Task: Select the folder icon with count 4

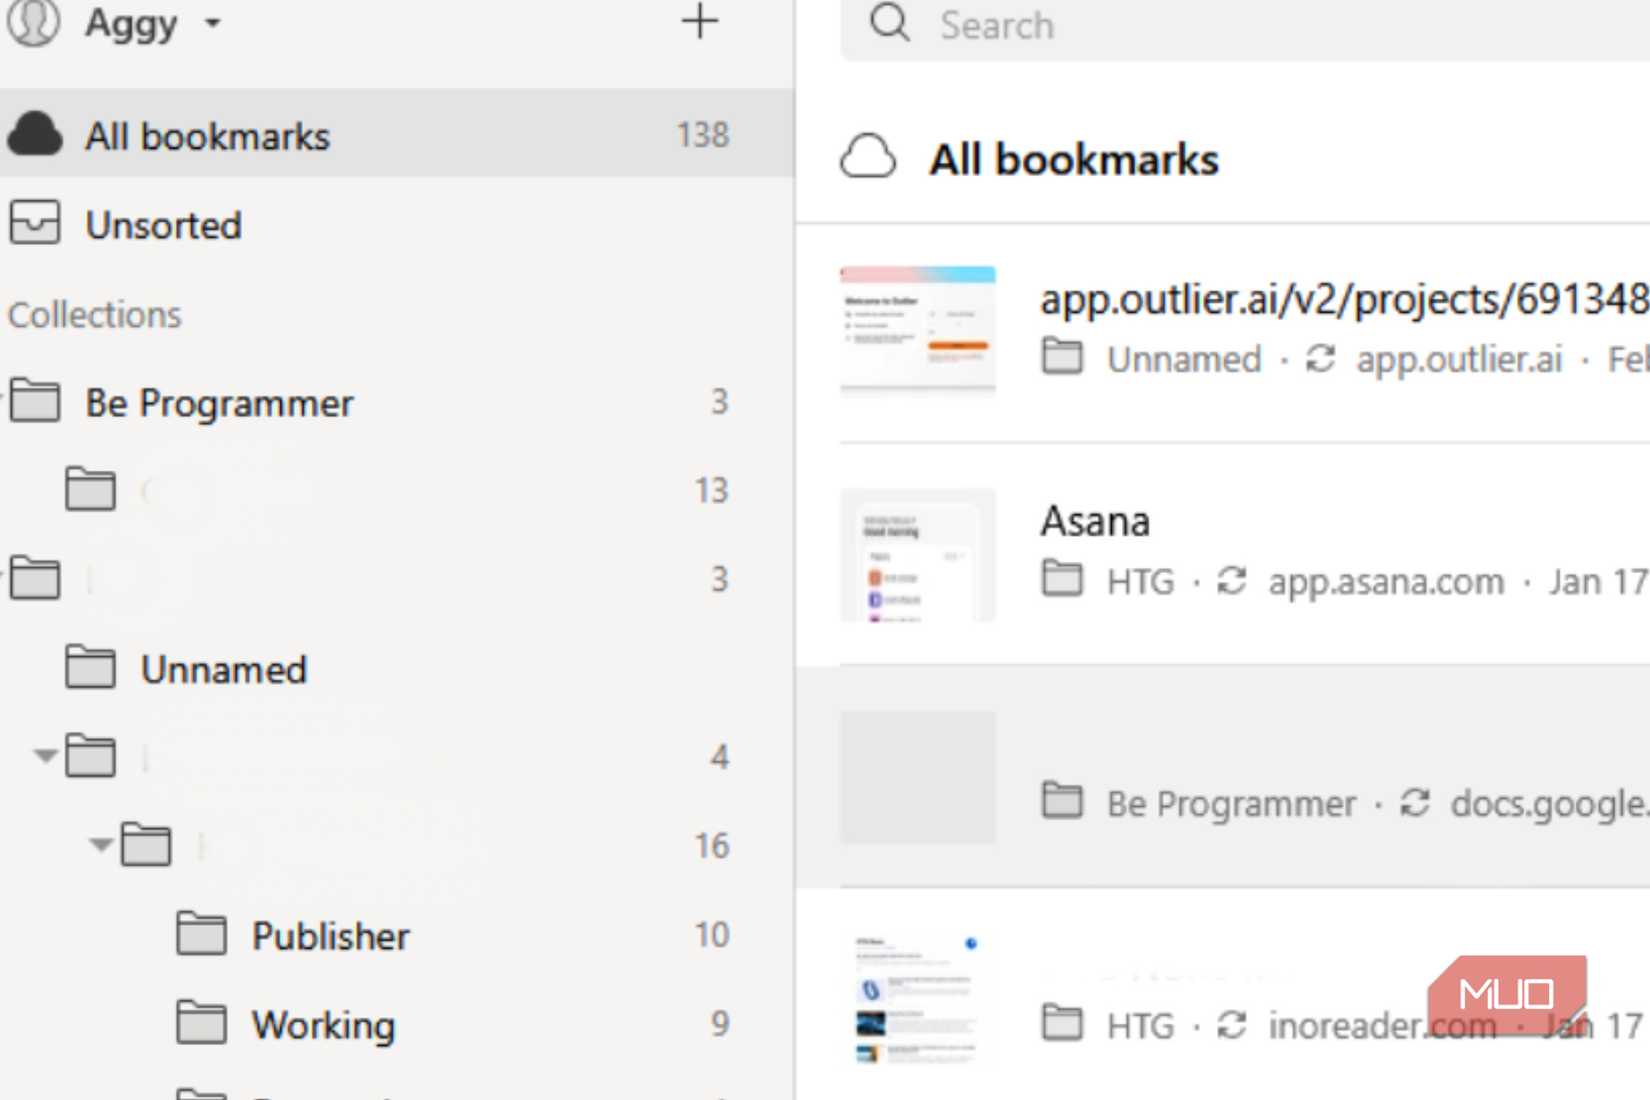Action: click(x=91, y=756)
